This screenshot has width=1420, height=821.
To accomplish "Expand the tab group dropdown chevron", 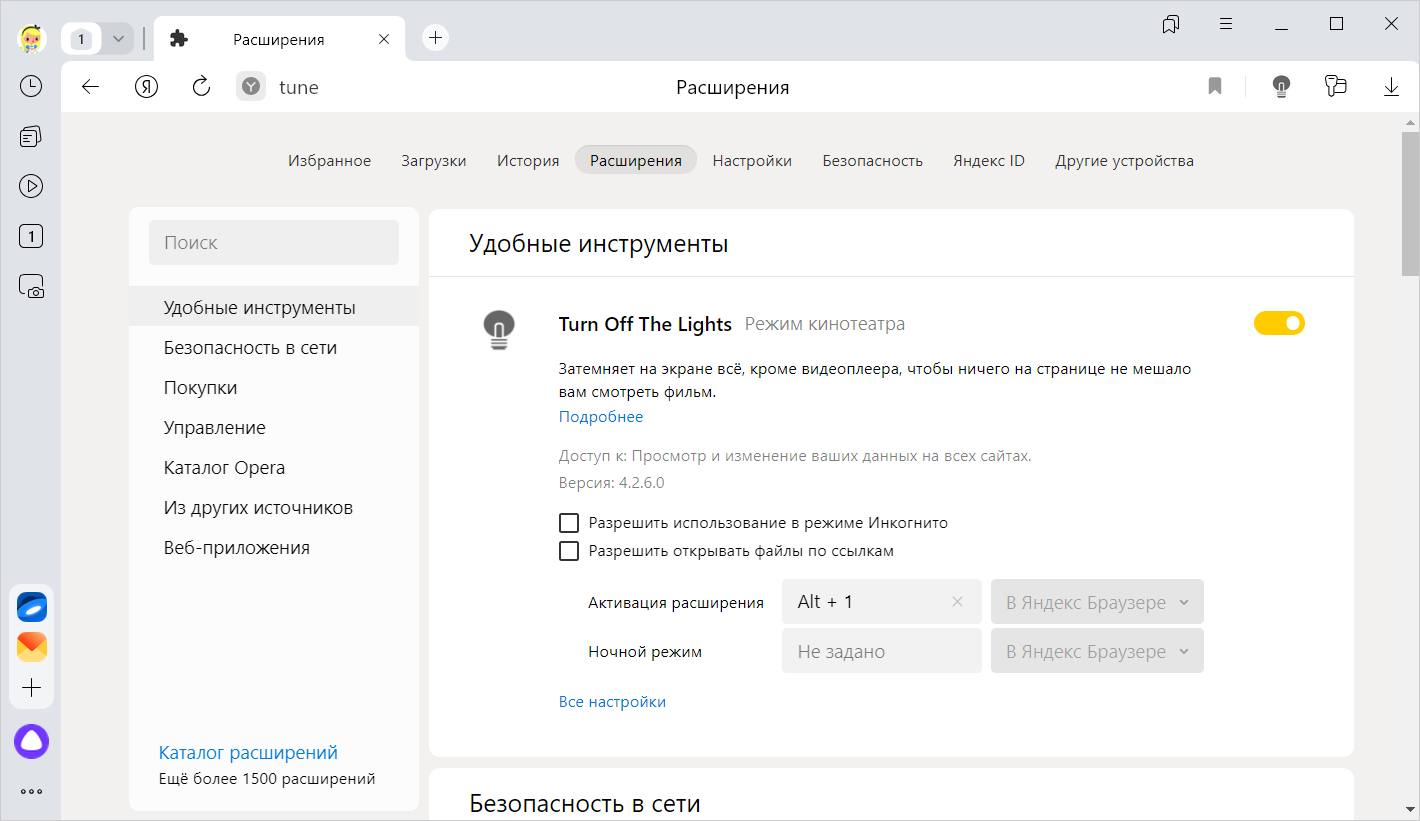I will click(x=118, y=39).
